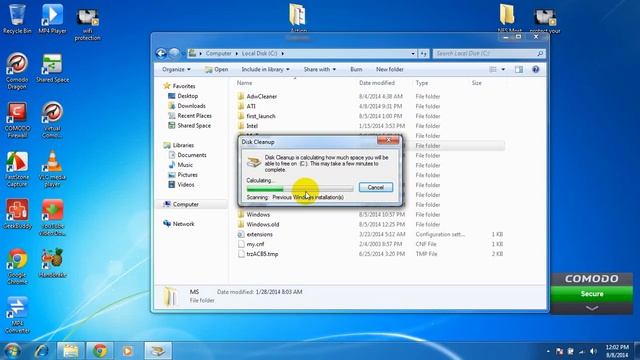Open the Shared Space desktop icon
Image resolution: width=640 pixels, height=360 pixels.
(x=52, y=68)
